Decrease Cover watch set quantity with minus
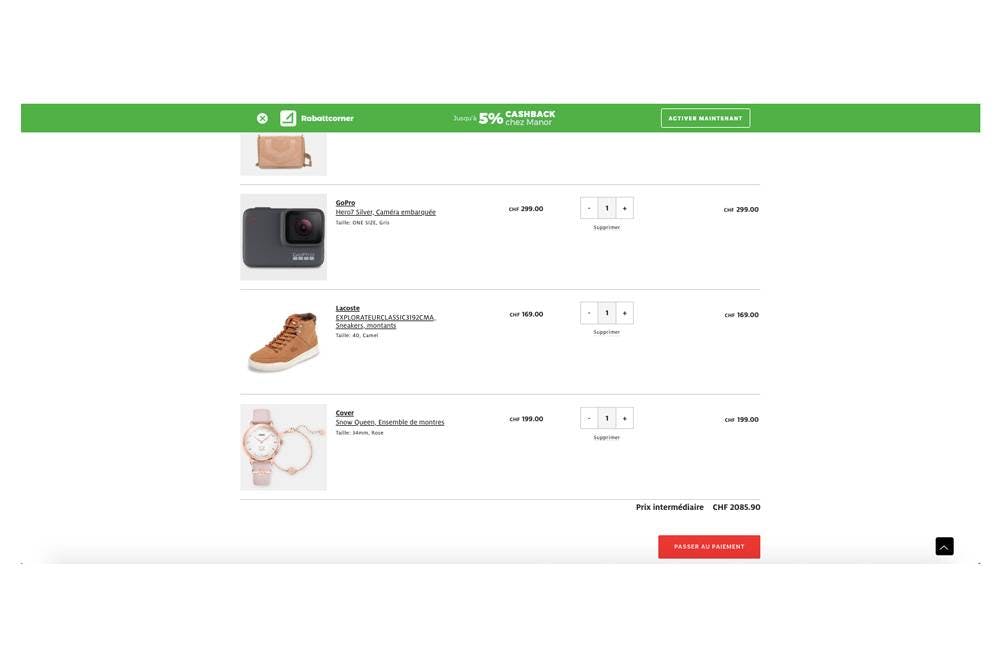Screen dimensions: 1000x667 pyautogui.click(x=589, y=418)
